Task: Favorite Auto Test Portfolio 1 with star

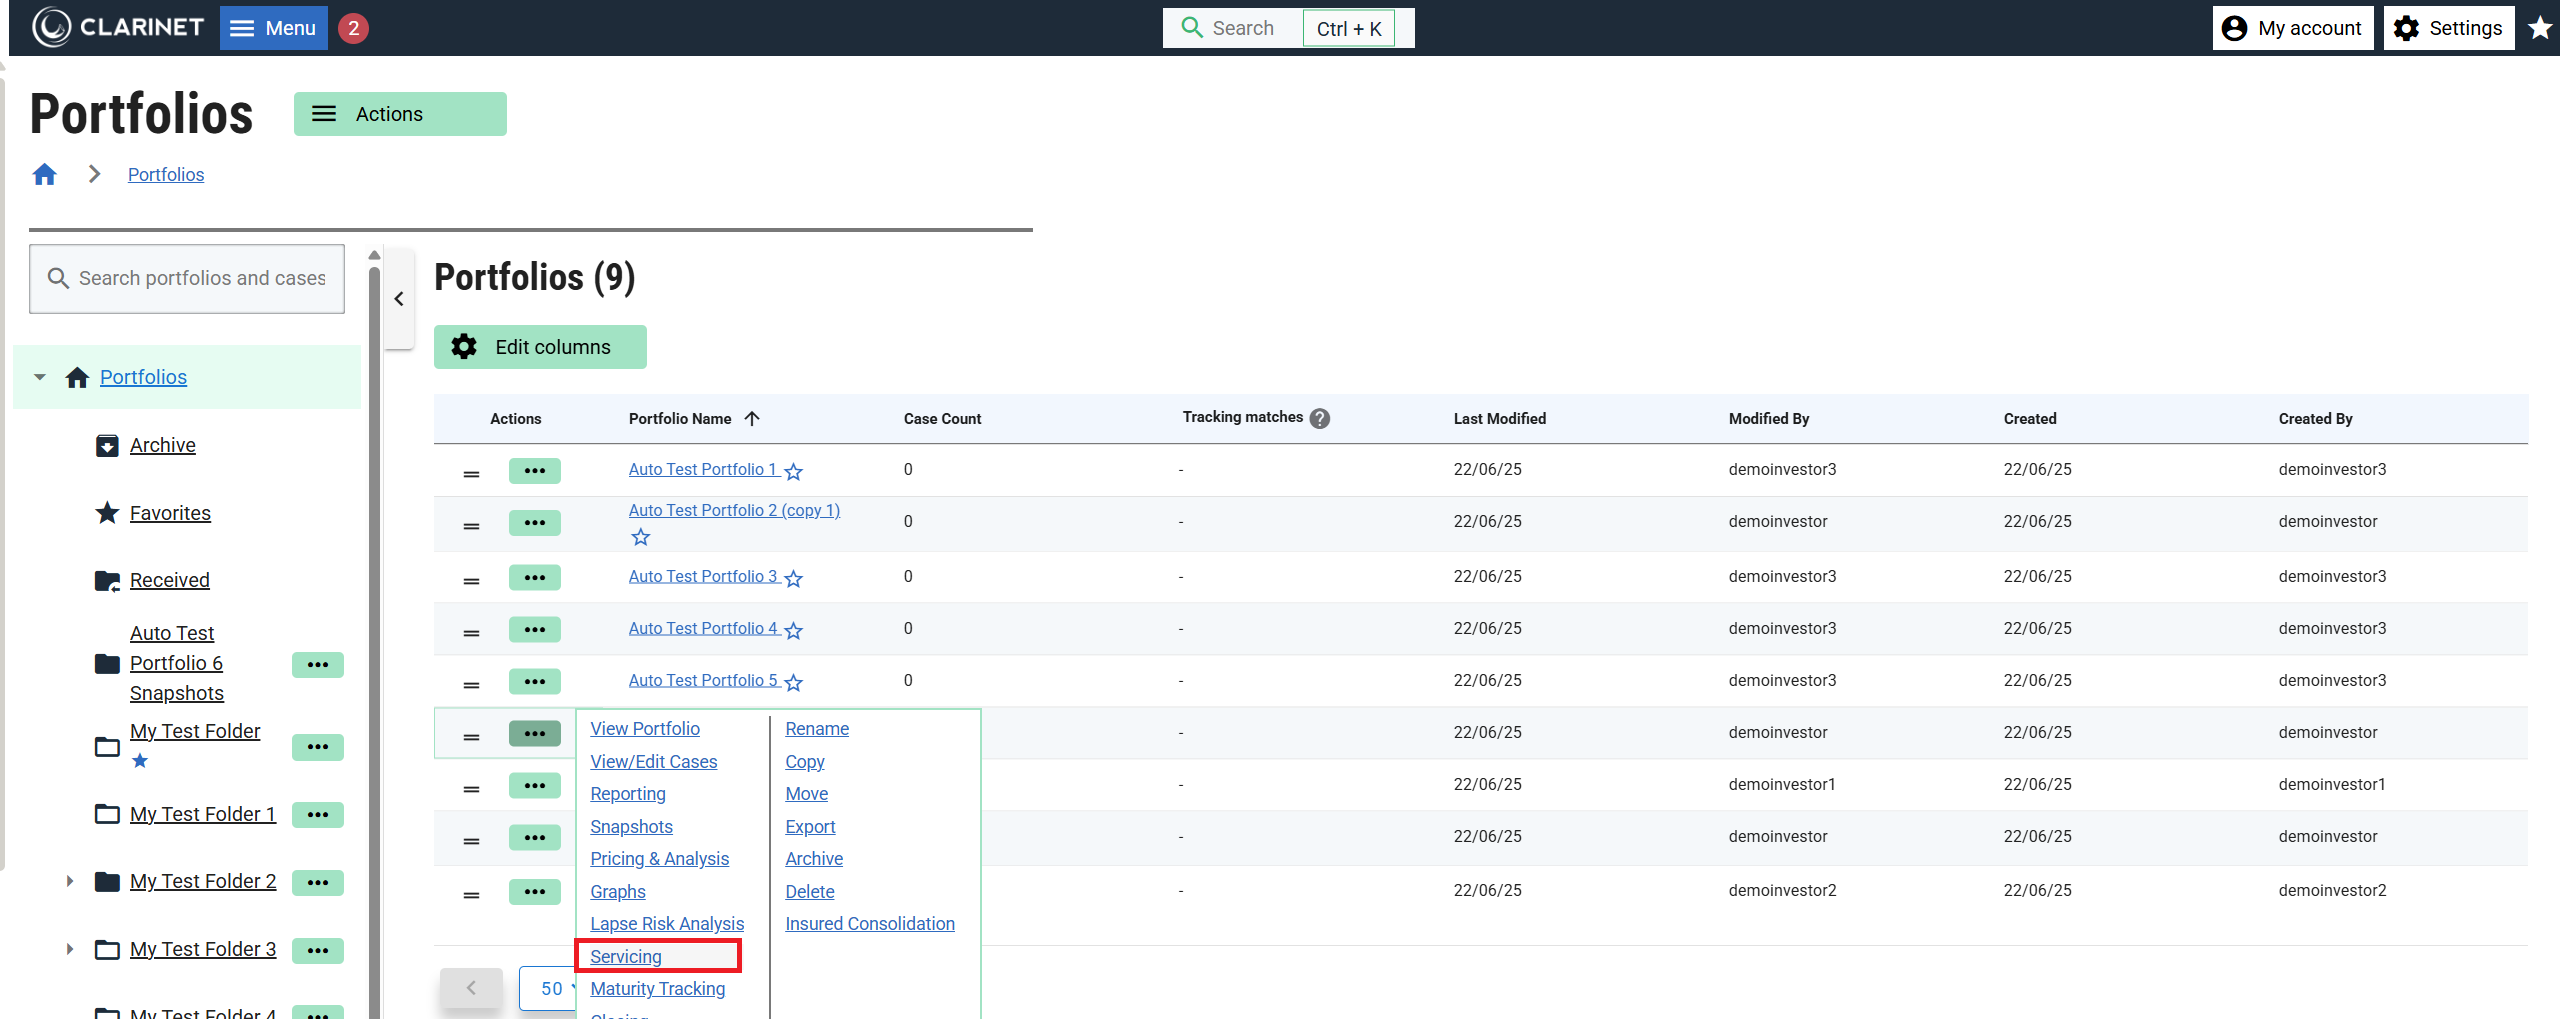Action: point(794,472)
